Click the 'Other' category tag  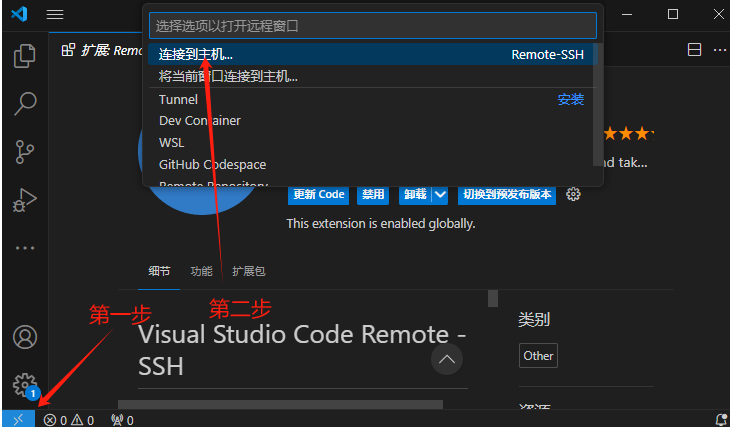pos(538,356)
